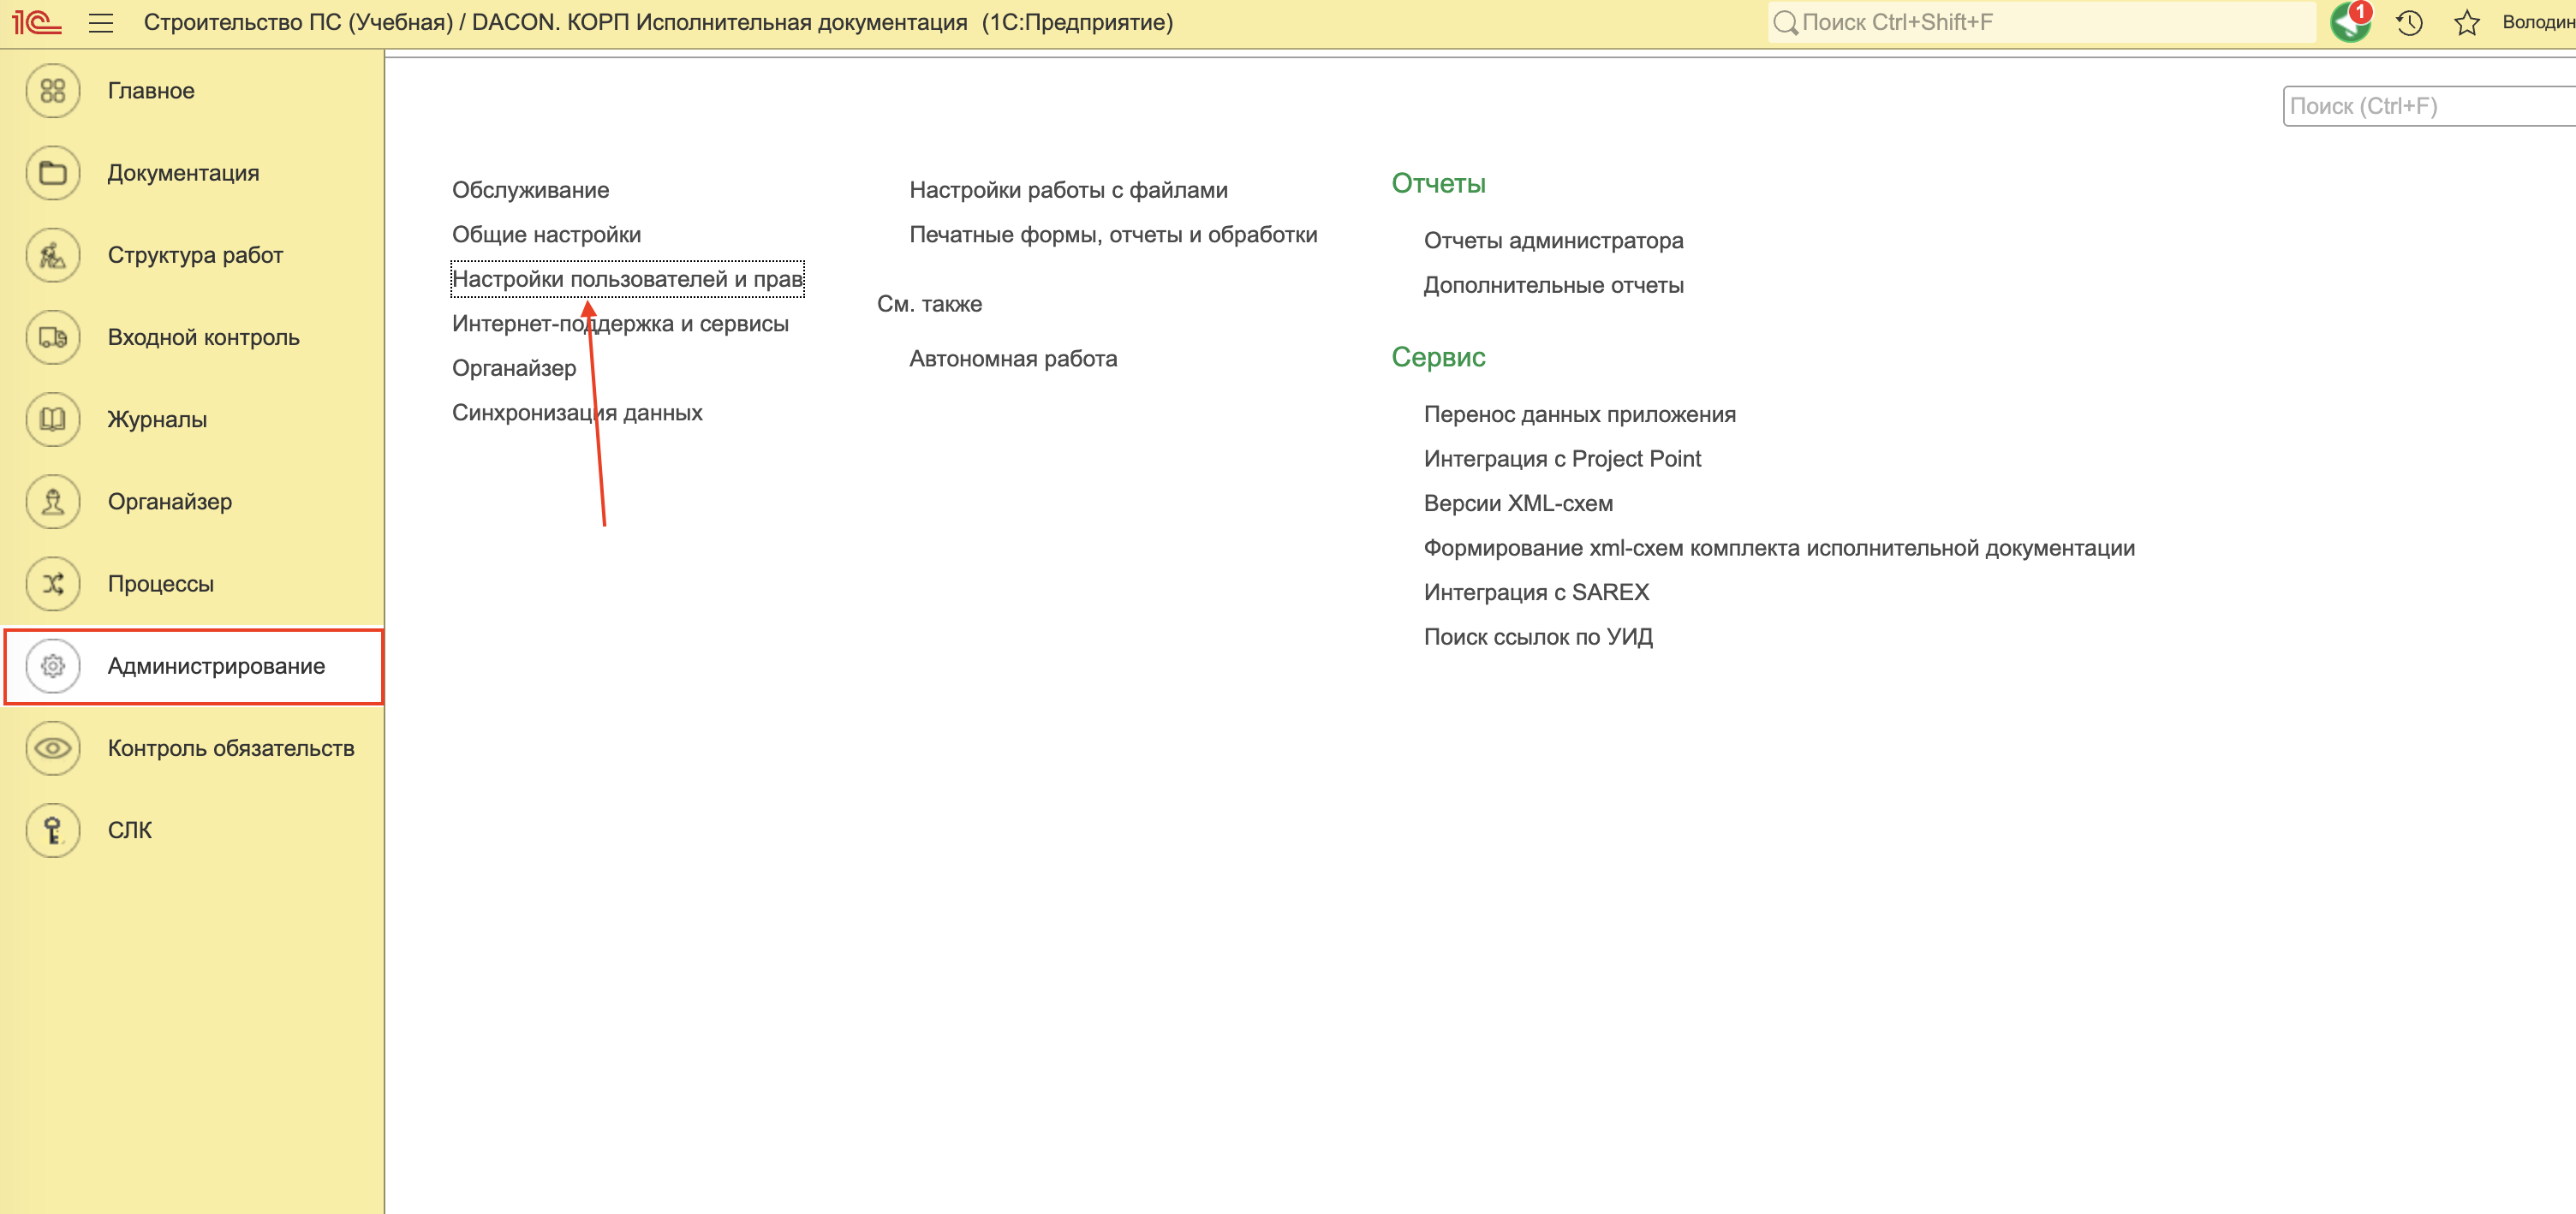
Task: Open Настройки пользователей и прав
Action: [627, 279]
